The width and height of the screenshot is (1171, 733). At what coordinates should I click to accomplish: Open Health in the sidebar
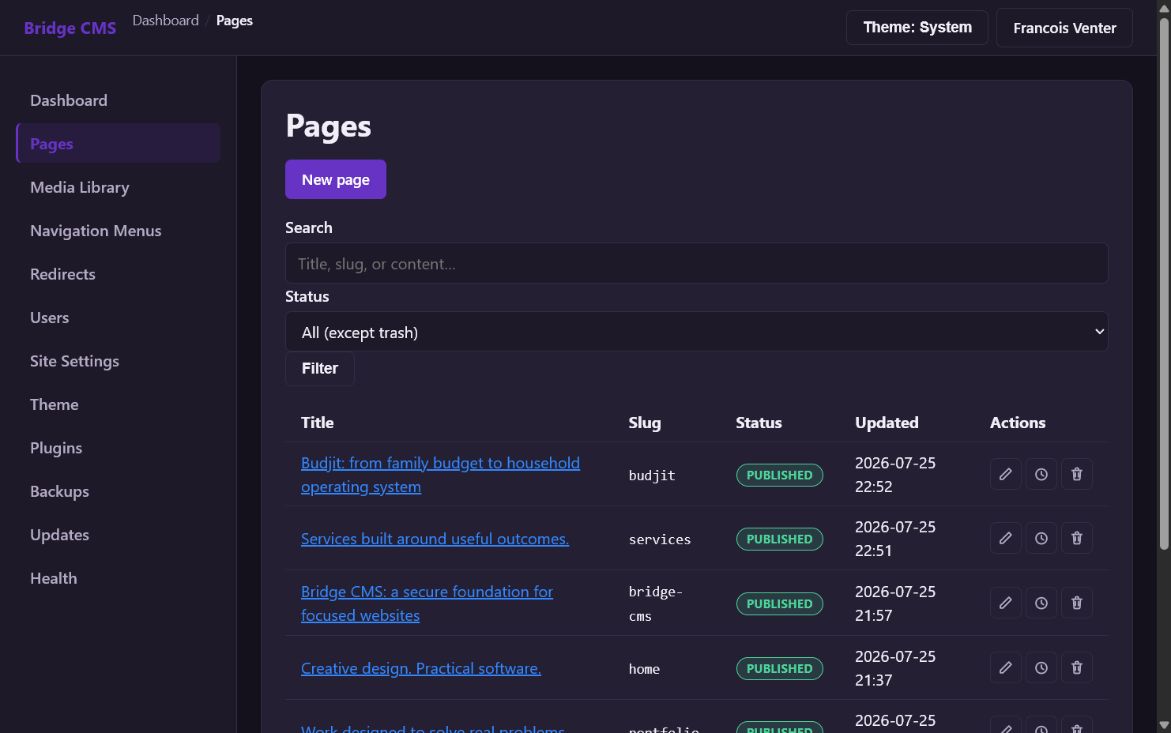click(x=117, y=577)
